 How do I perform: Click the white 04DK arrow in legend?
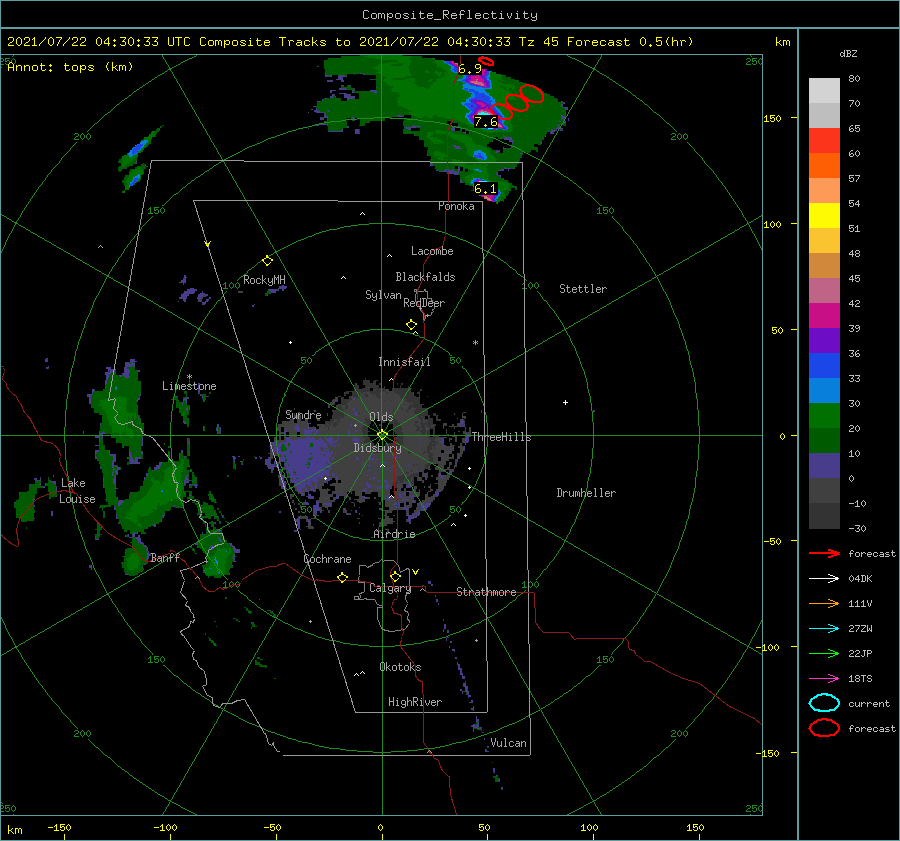[824, 579]
